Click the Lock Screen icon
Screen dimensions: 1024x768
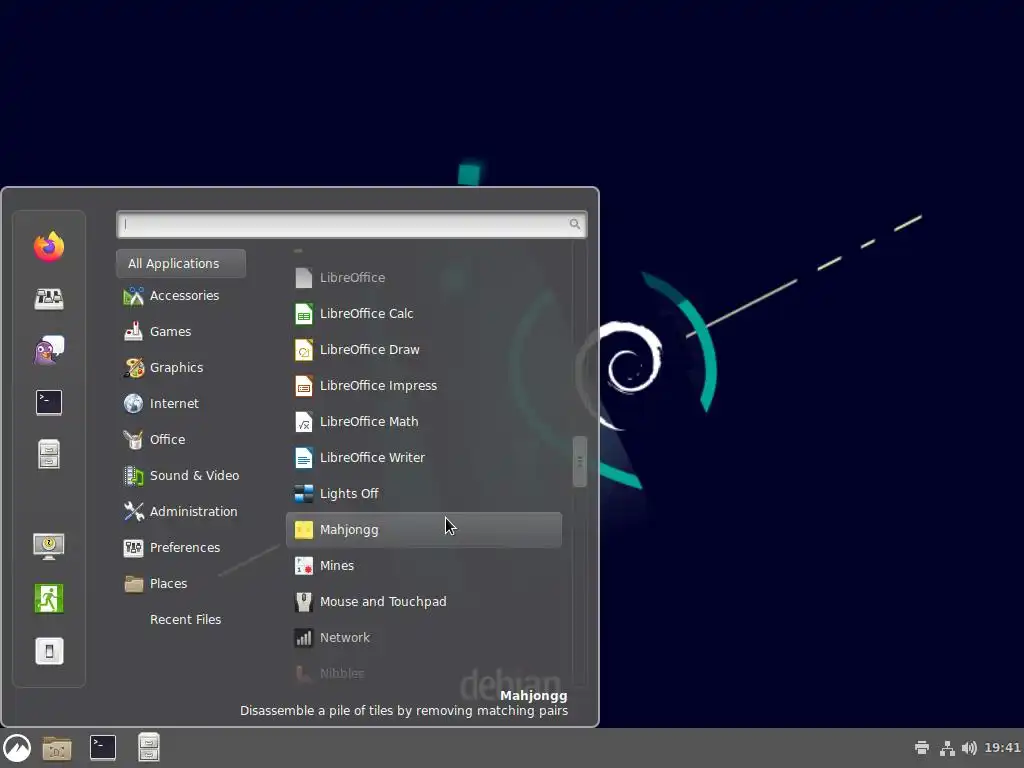49,546
